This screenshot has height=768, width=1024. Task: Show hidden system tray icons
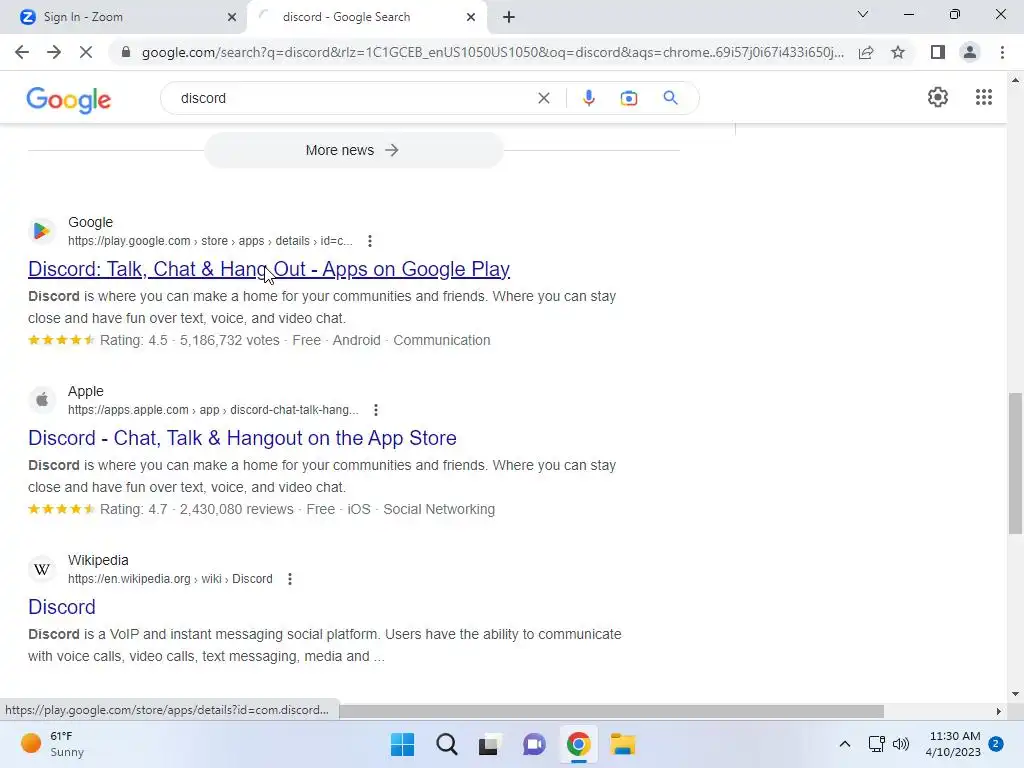pyautogui.click(x=844, y=744)
